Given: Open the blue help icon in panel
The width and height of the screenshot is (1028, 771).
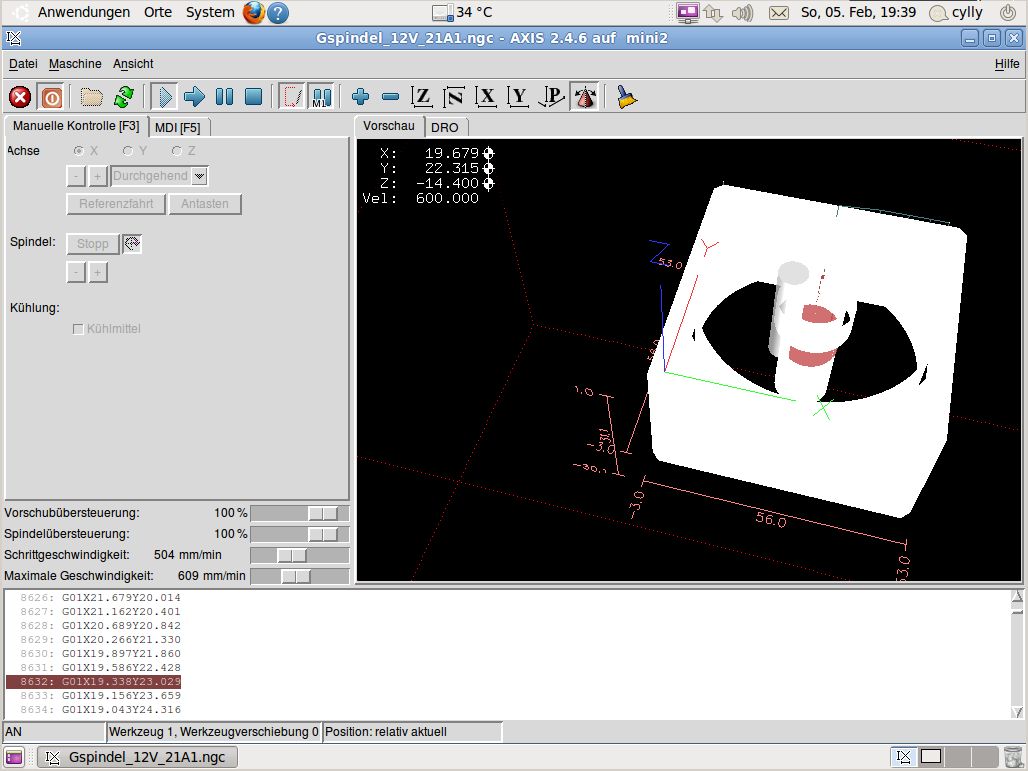Looking at the screenshot, I should (x=278, y=12).
